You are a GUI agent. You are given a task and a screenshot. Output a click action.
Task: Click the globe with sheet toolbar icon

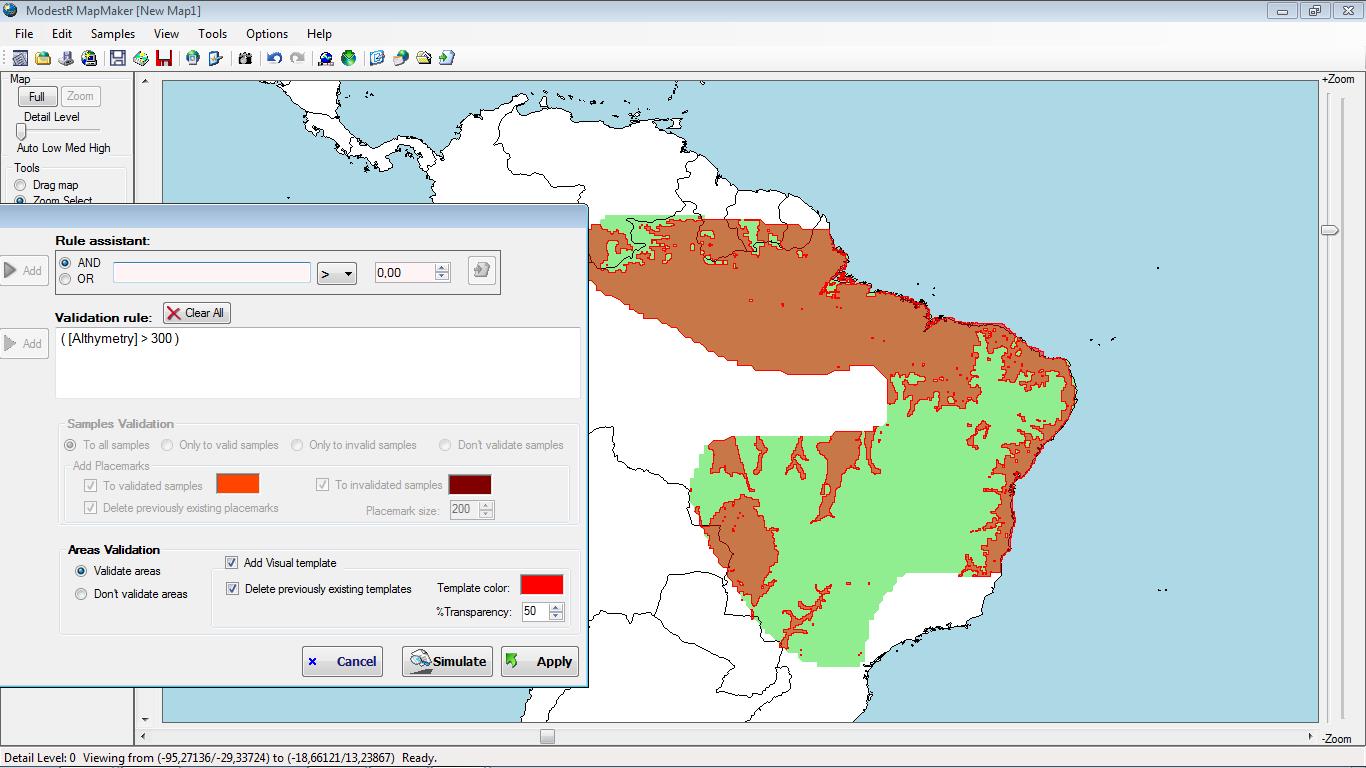coord(400,58)
